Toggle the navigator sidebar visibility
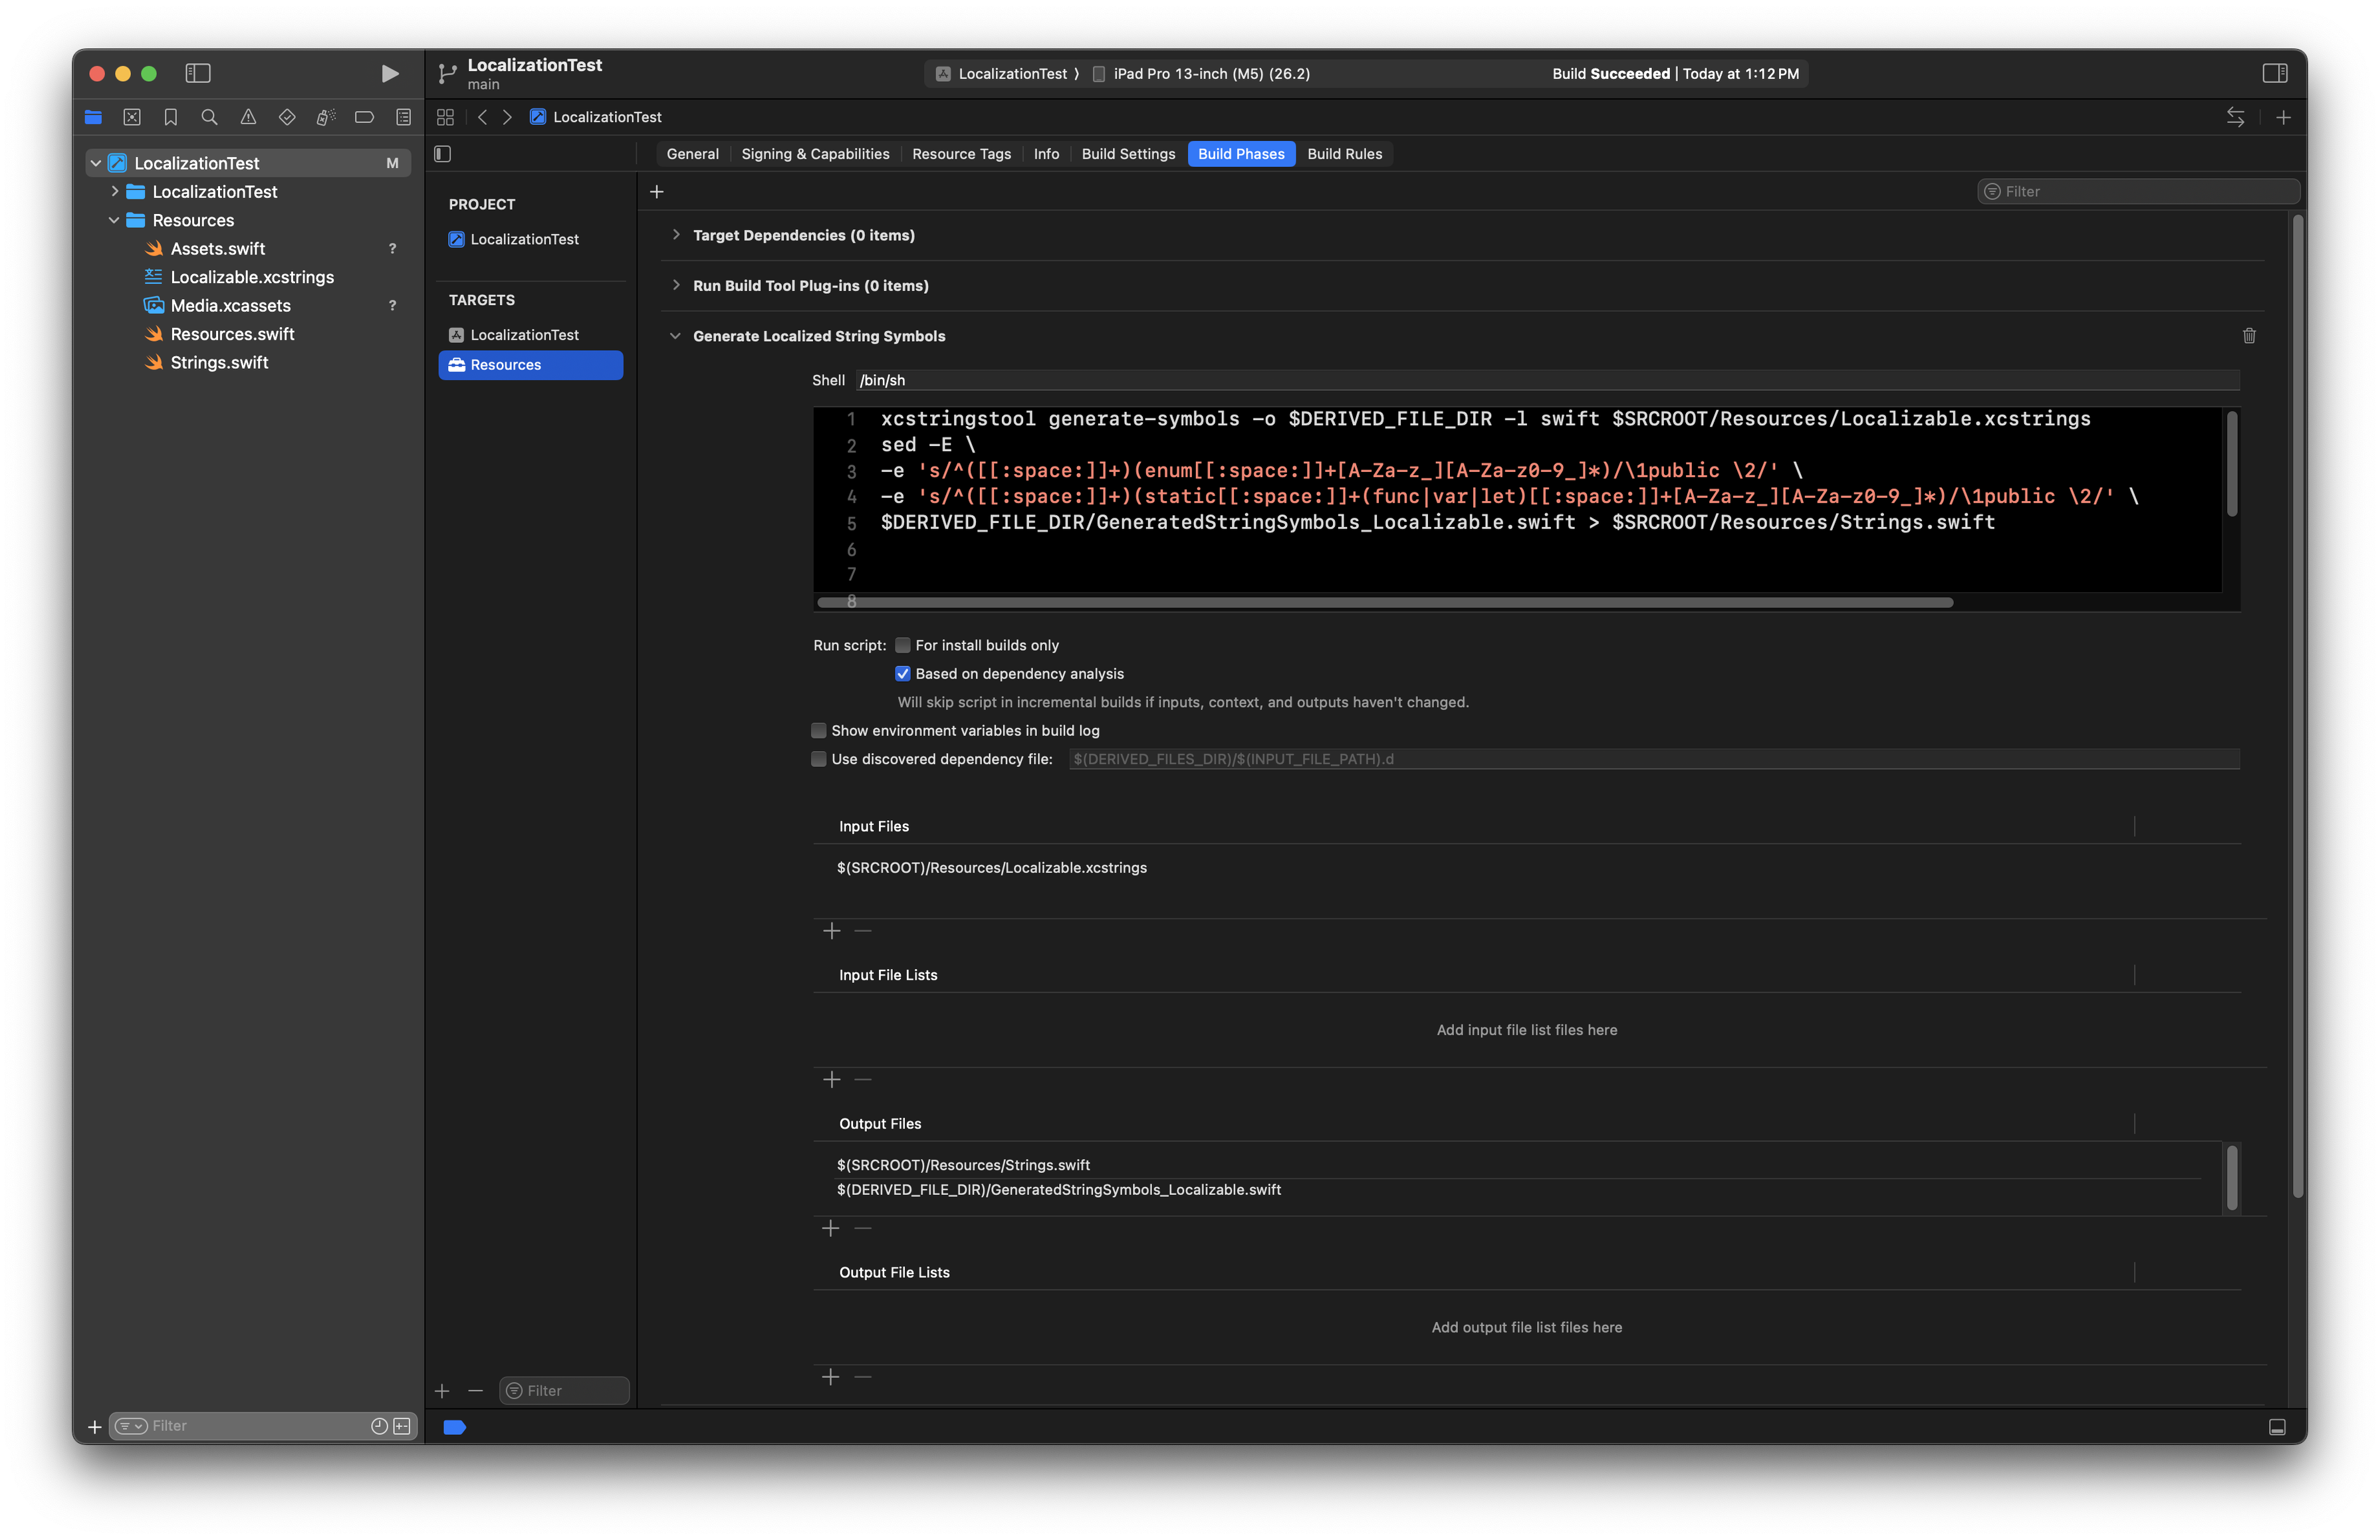Image resolution: width=2380 pixels, height=1540 pixels. (x=198, y=73)
